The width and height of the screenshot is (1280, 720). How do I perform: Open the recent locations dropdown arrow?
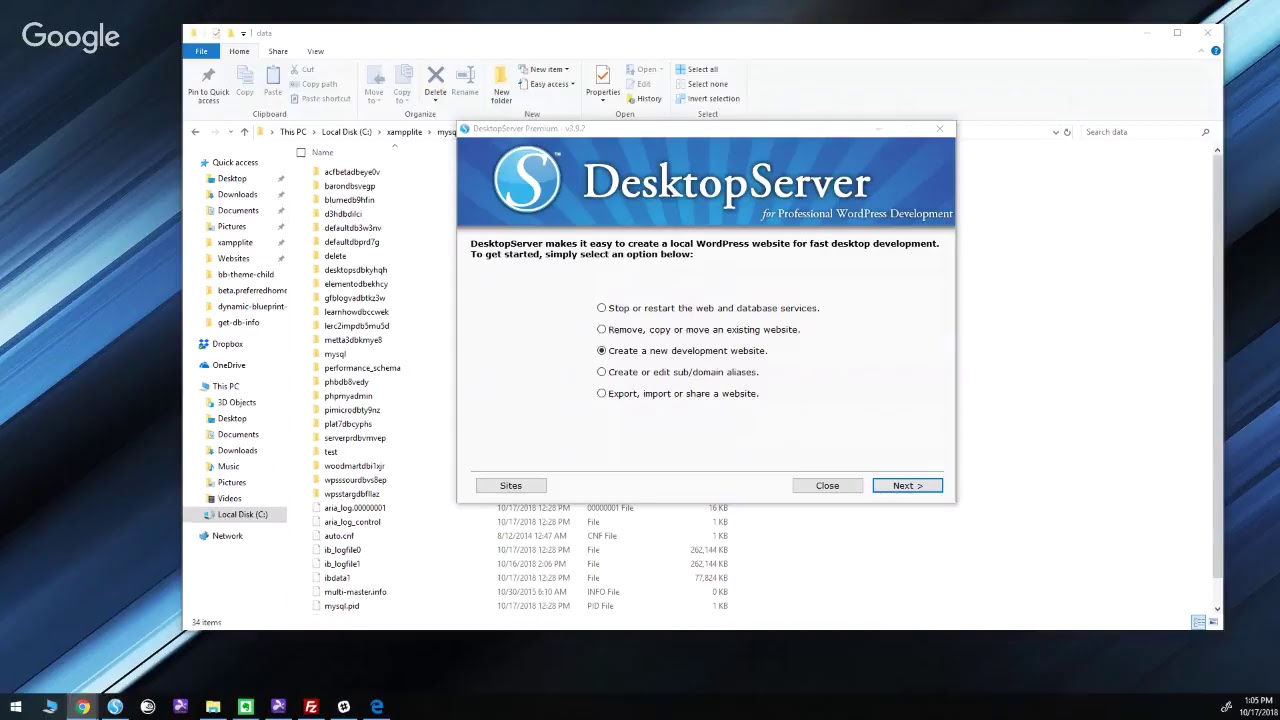230,132
